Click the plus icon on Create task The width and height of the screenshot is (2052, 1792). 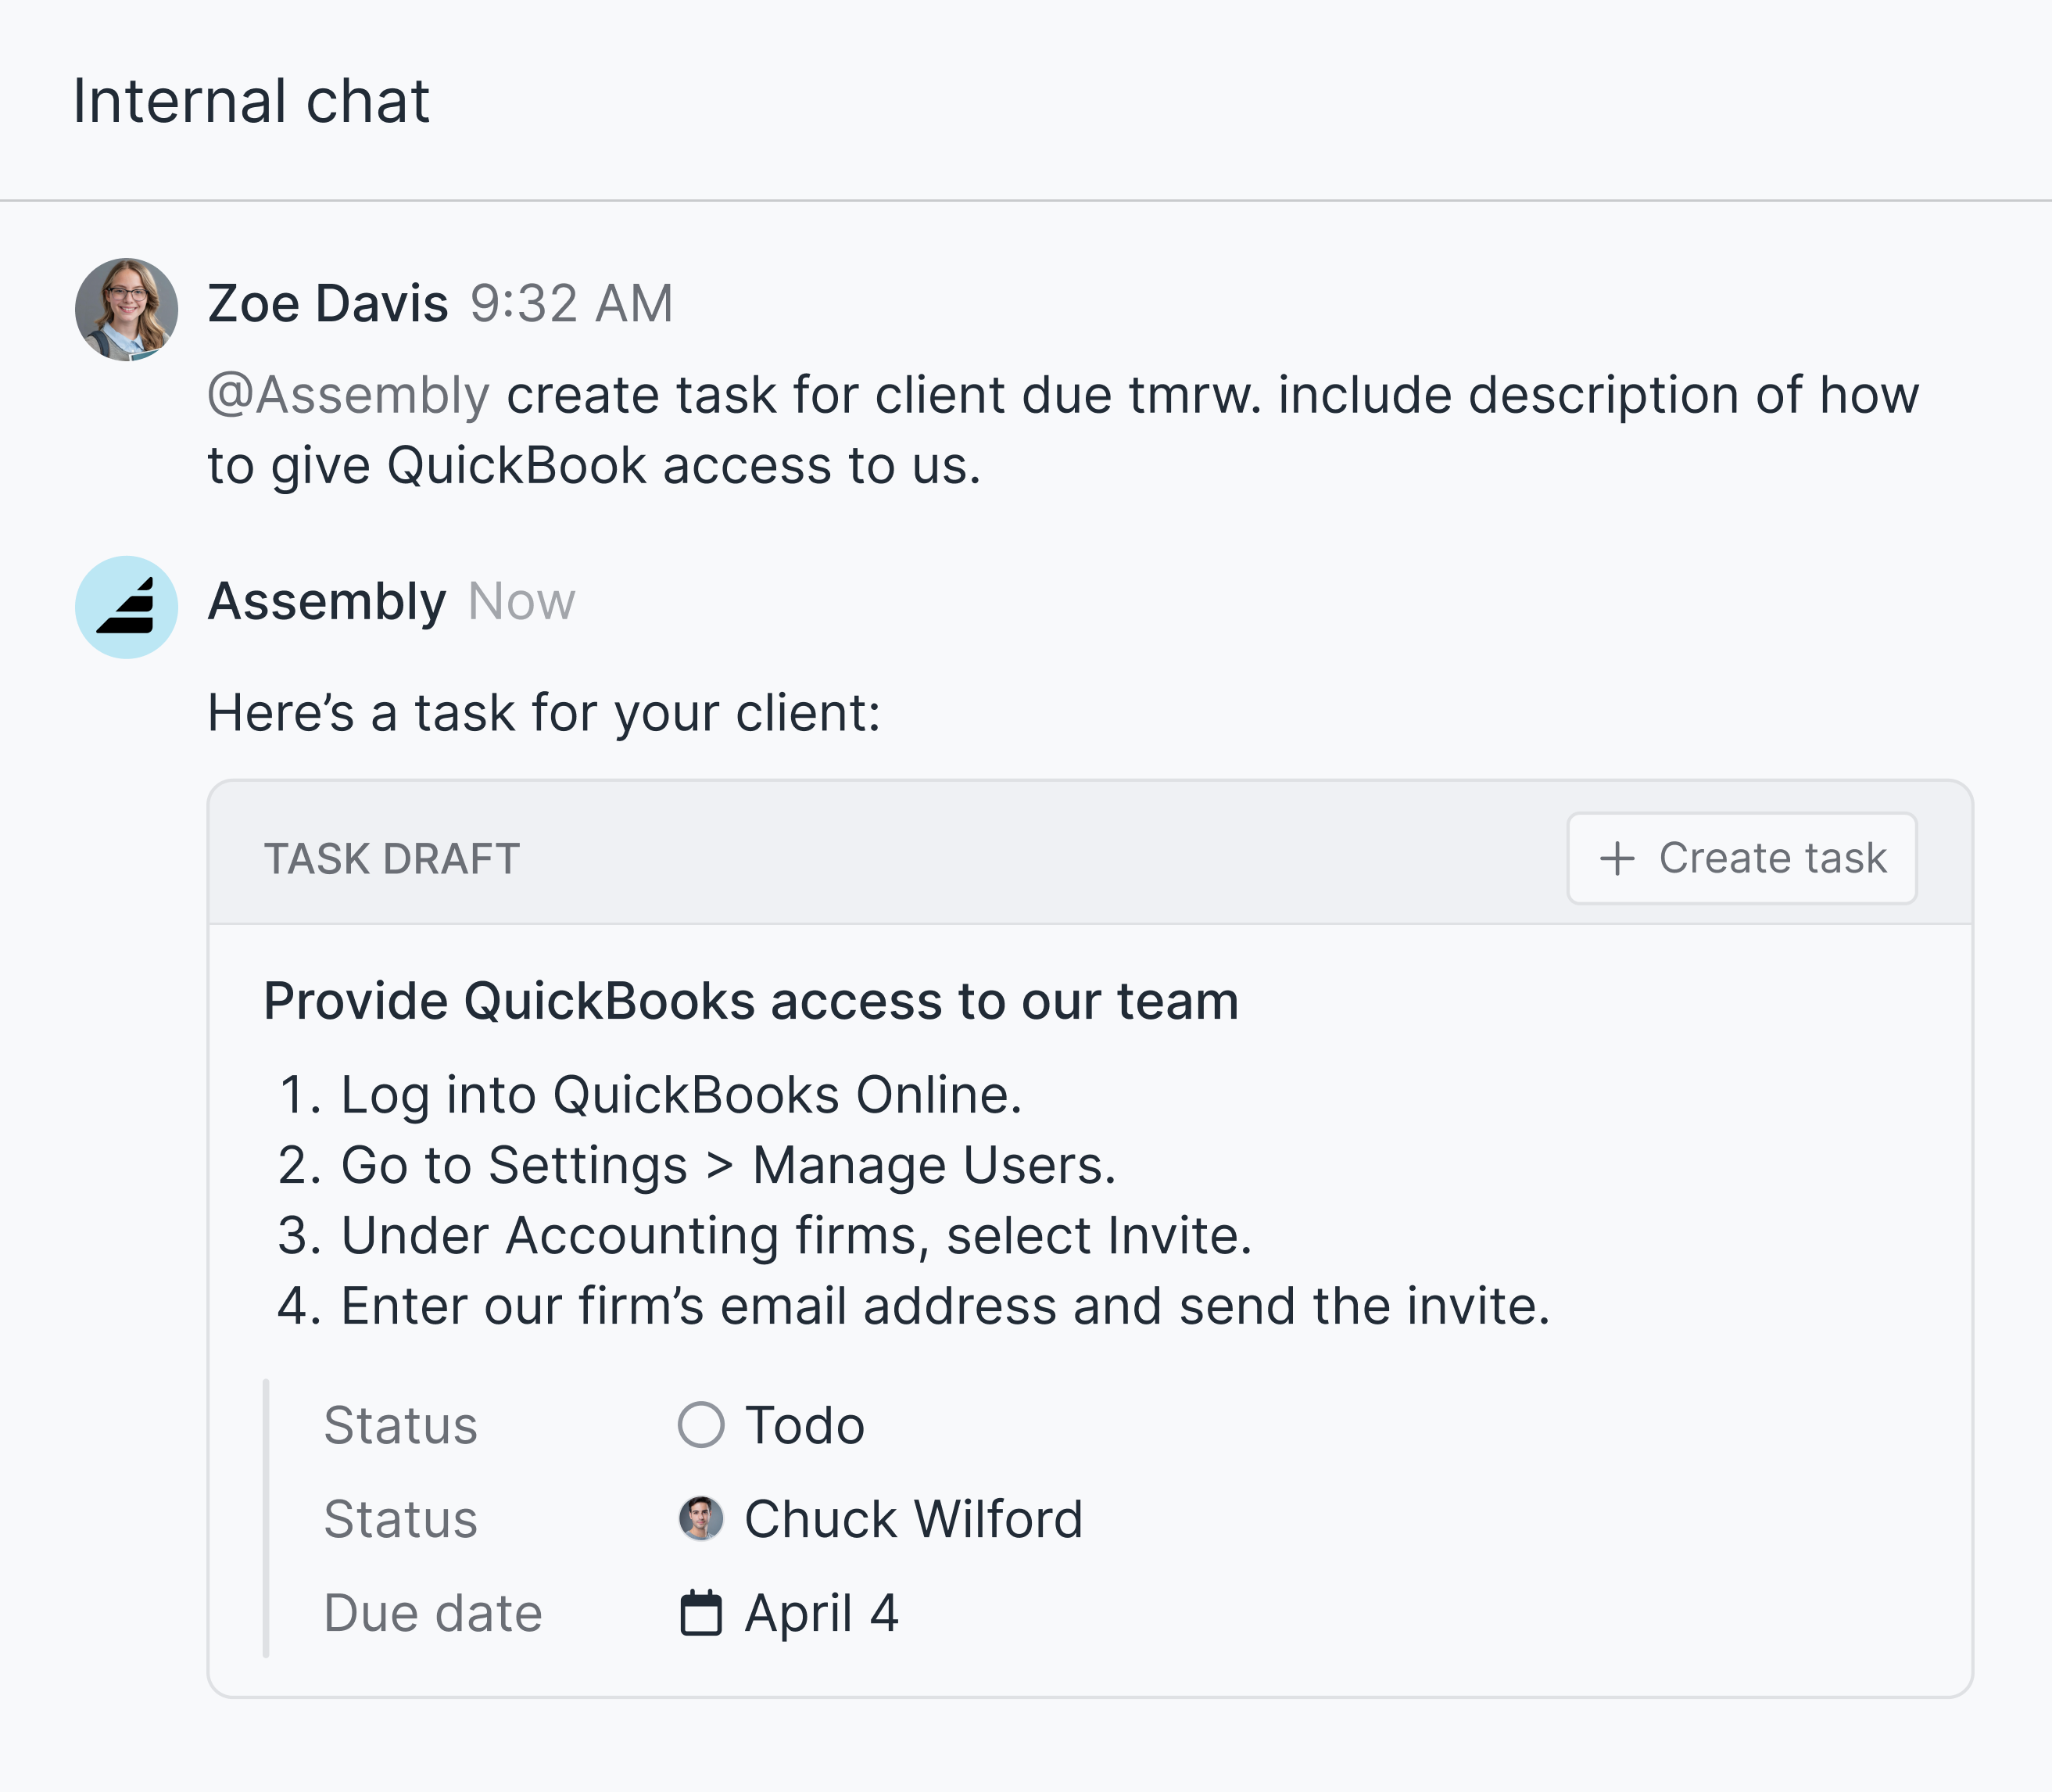(1616, 859)
